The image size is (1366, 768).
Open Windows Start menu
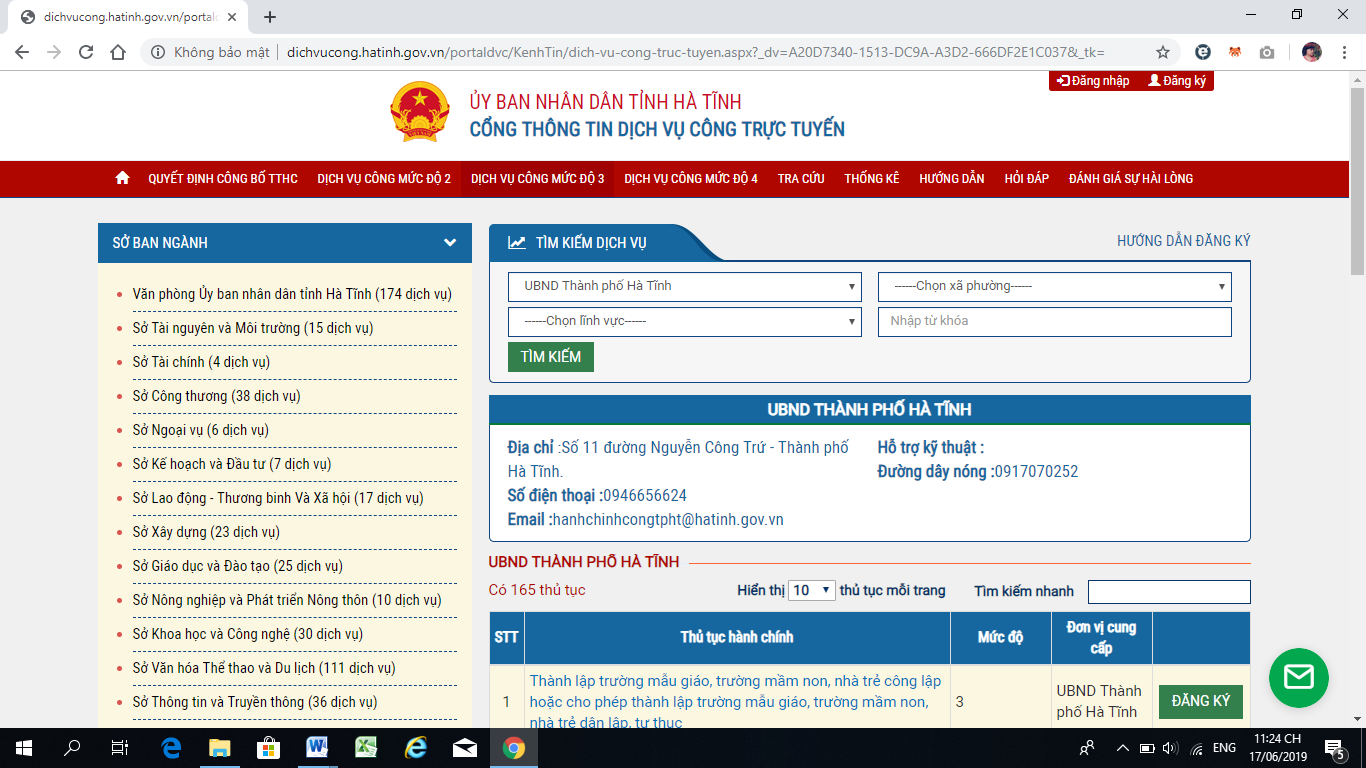(x=24, y=747)
